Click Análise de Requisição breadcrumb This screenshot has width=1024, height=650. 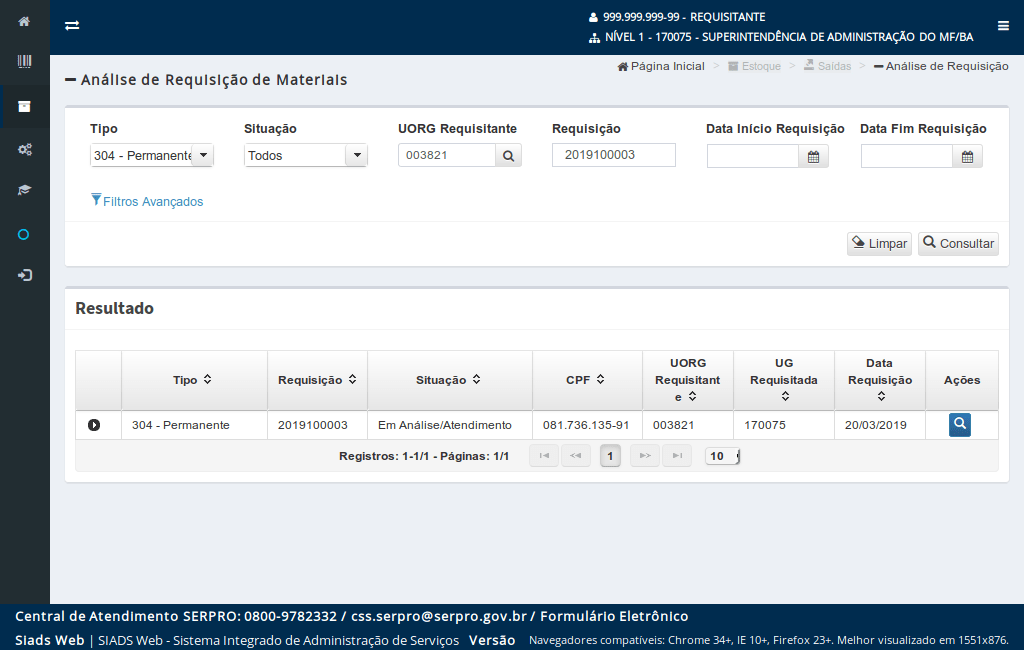(941, 66)
